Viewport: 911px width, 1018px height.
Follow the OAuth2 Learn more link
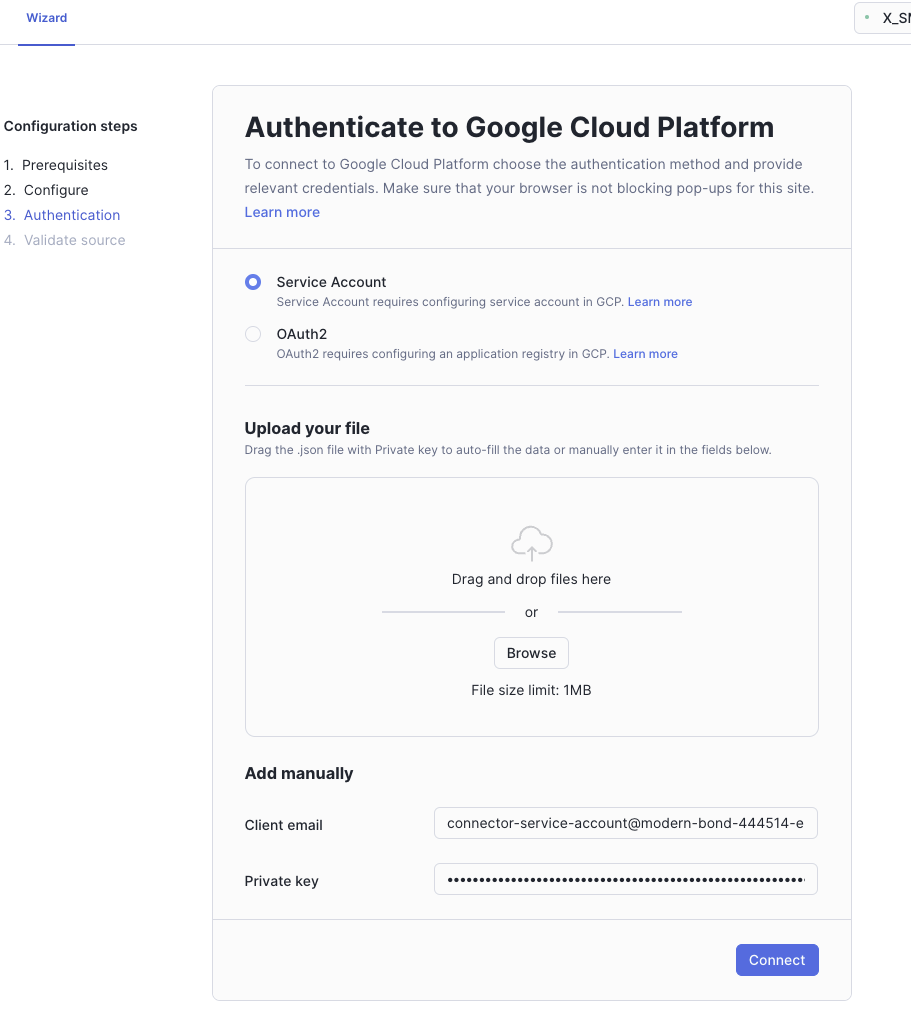coord(645,354)
